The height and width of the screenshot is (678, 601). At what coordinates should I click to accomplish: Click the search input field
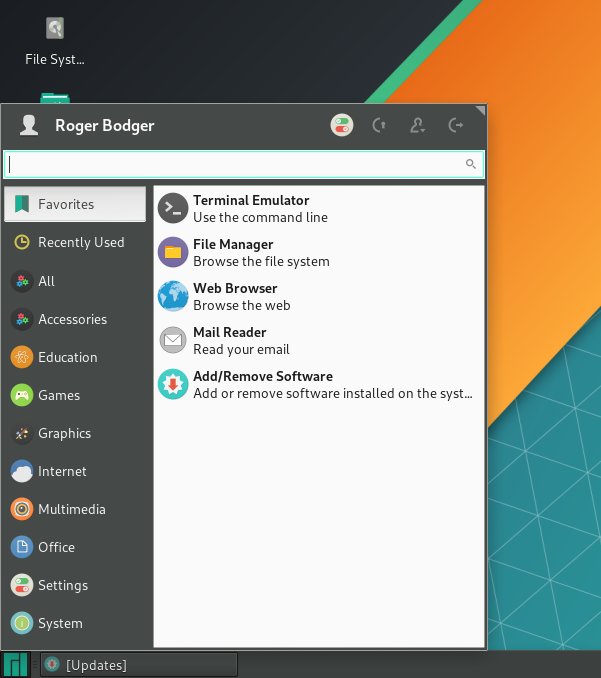pyautogui.click(x=244, y=164)
